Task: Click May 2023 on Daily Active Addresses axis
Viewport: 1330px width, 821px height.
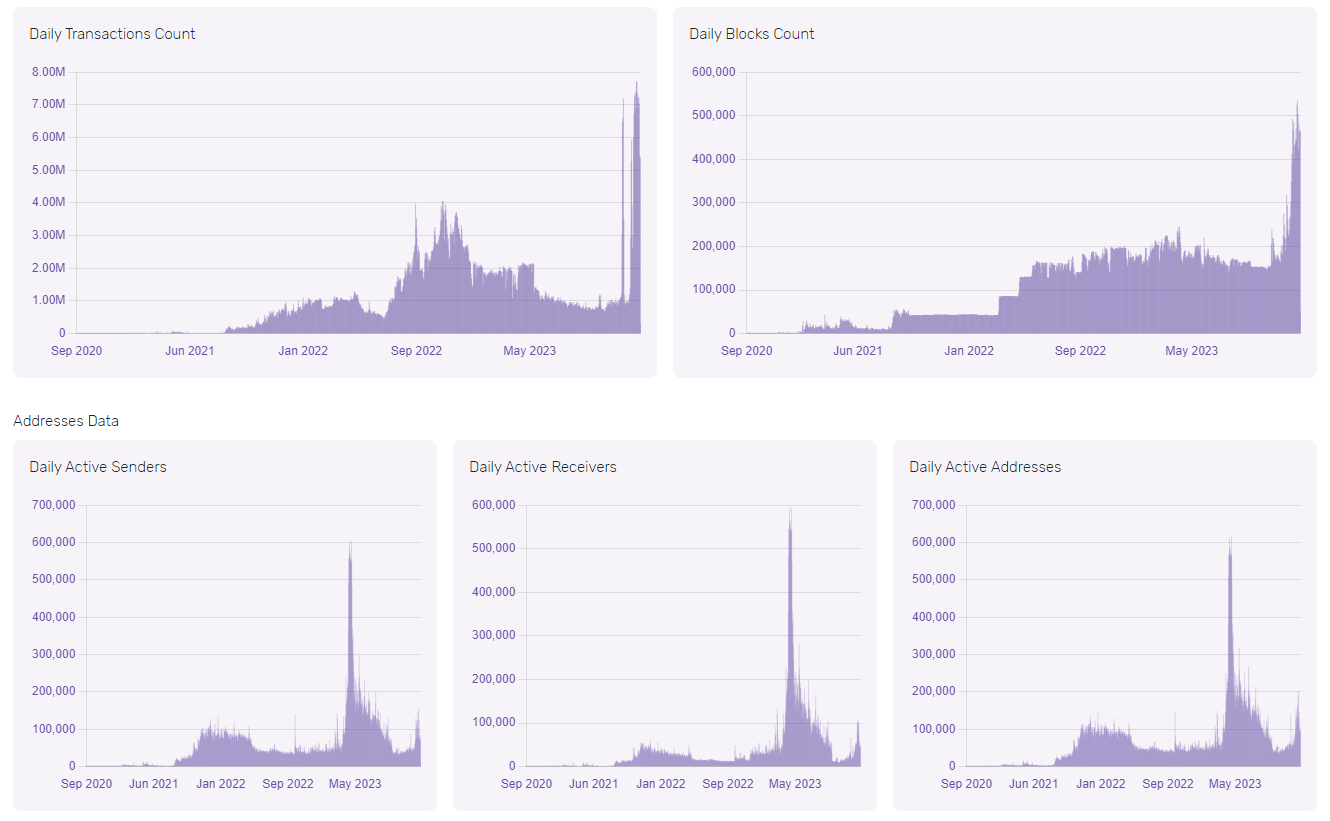Action: (x=1235, y=784)
